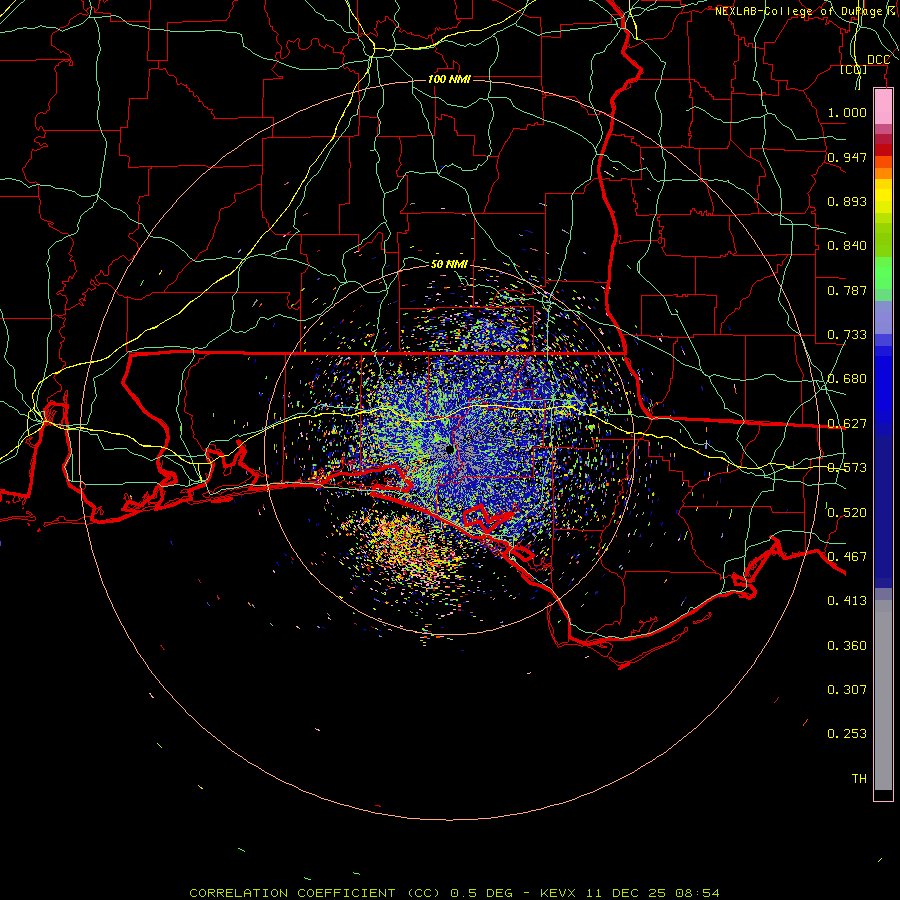Click the 0.253 legend value
900x900 pixels.
point(847,734)
